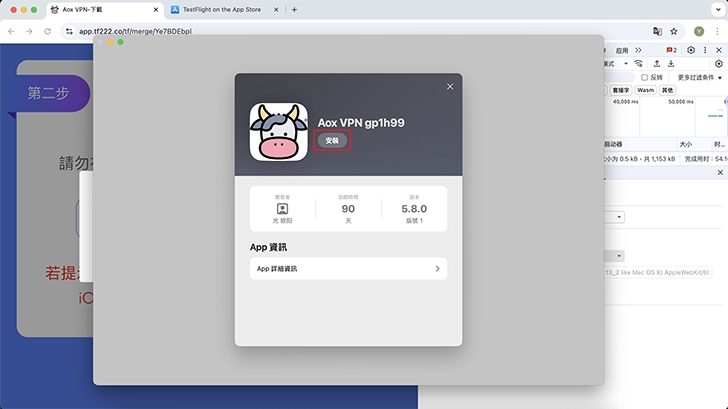
Task: Expand the App 詳細資訊 row
Action: pyautogui.click(x=348, y=269)
